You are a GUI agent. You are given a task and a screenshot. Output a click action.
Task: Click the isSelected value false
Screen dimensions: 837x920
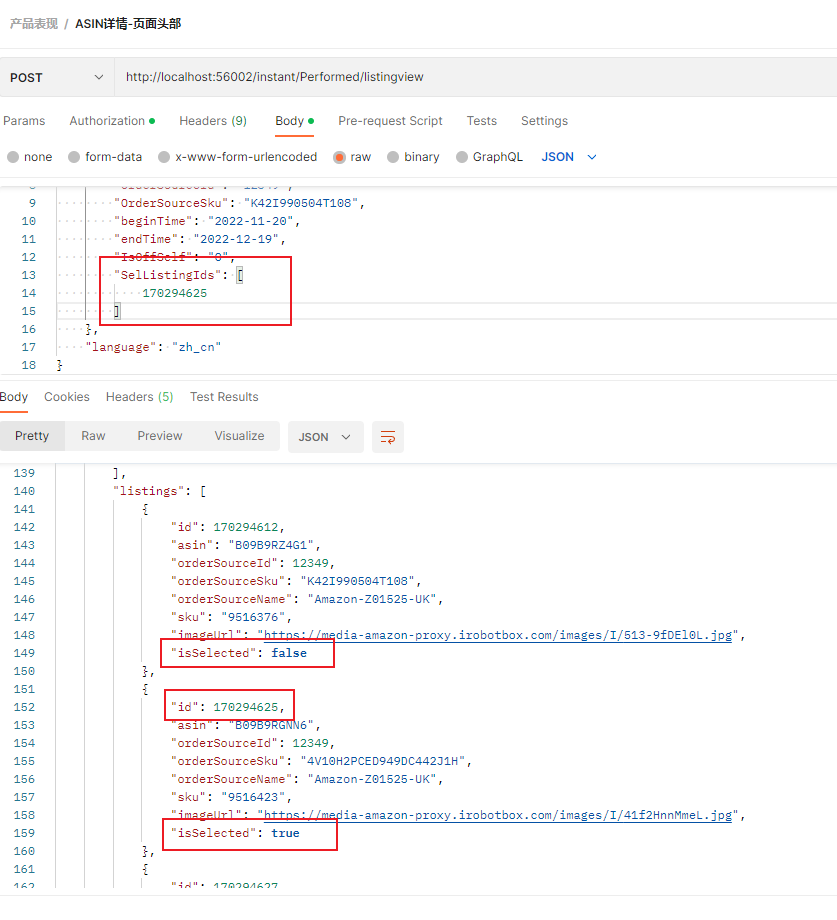coord(289,654)
